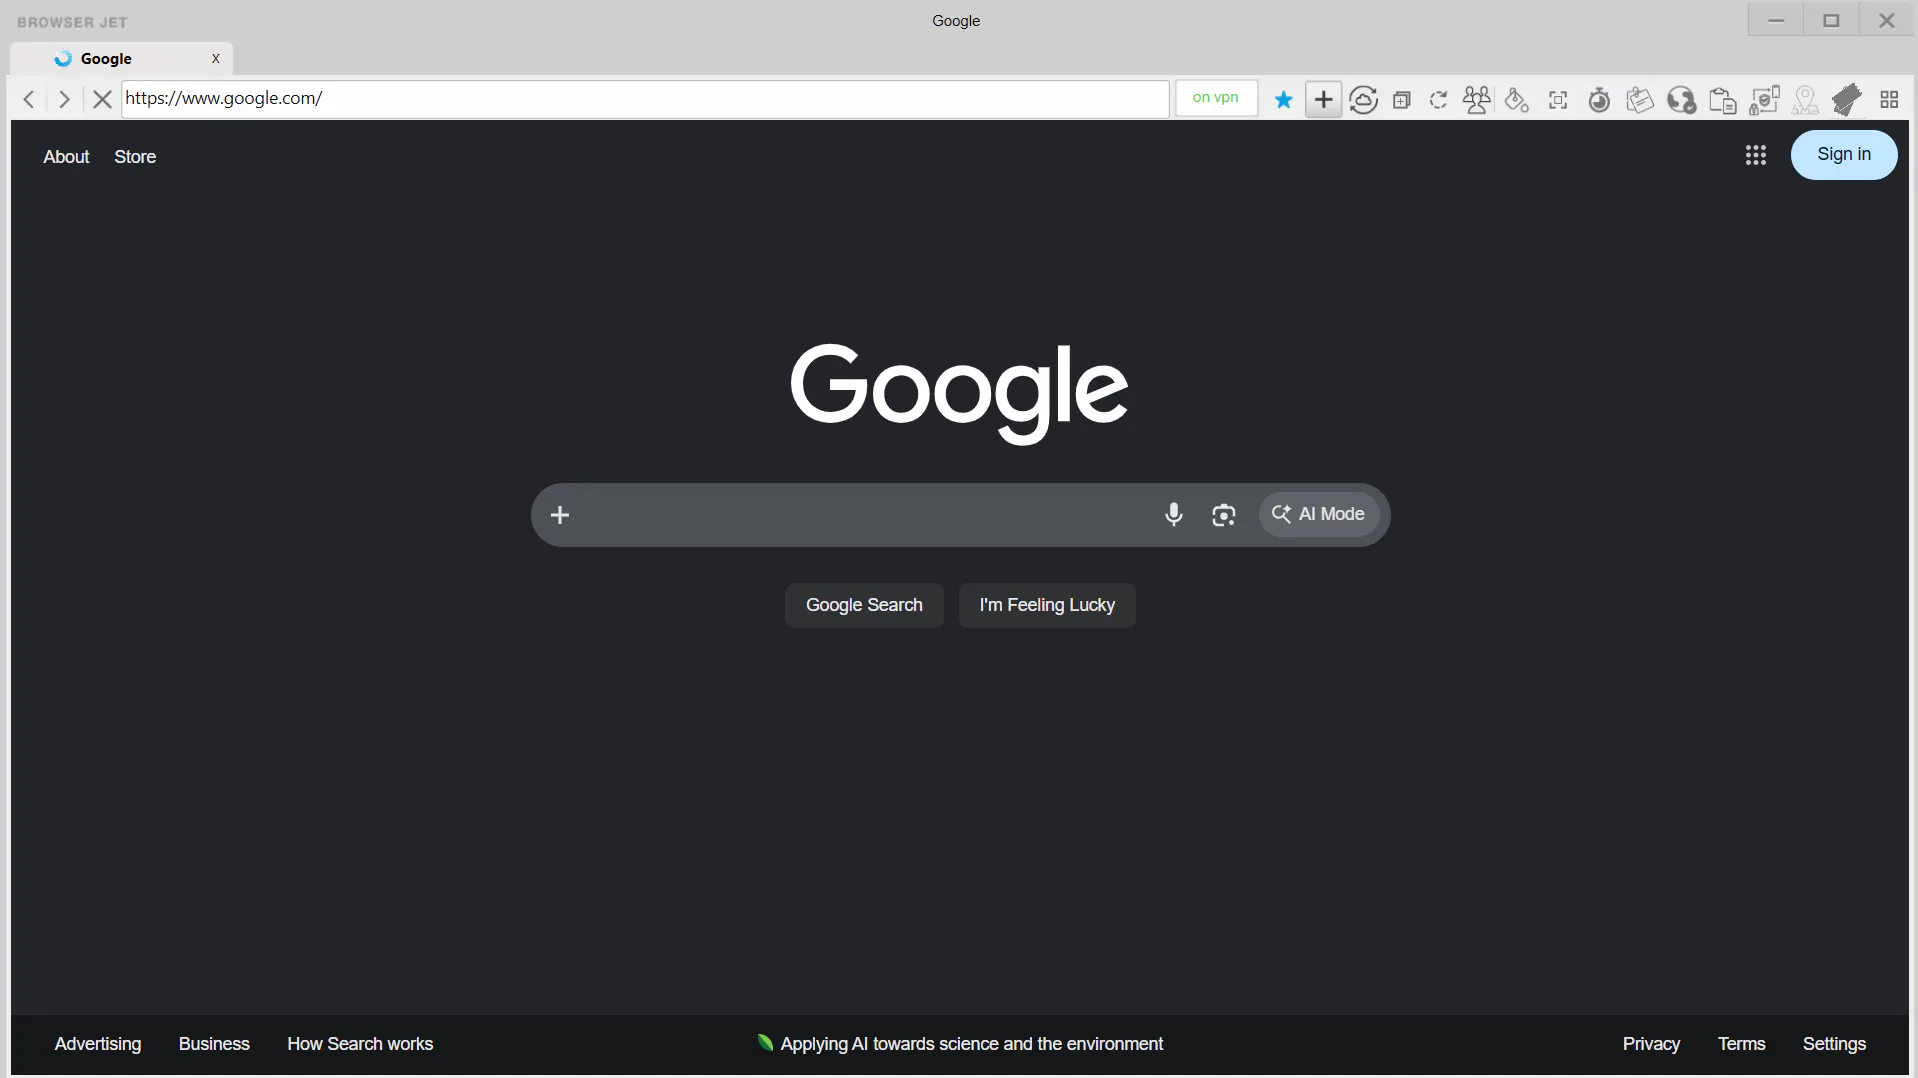Screen dimensions: 1918x1078
Task: Click I'm Feeling Lucky button
Action: (1047, 605)
